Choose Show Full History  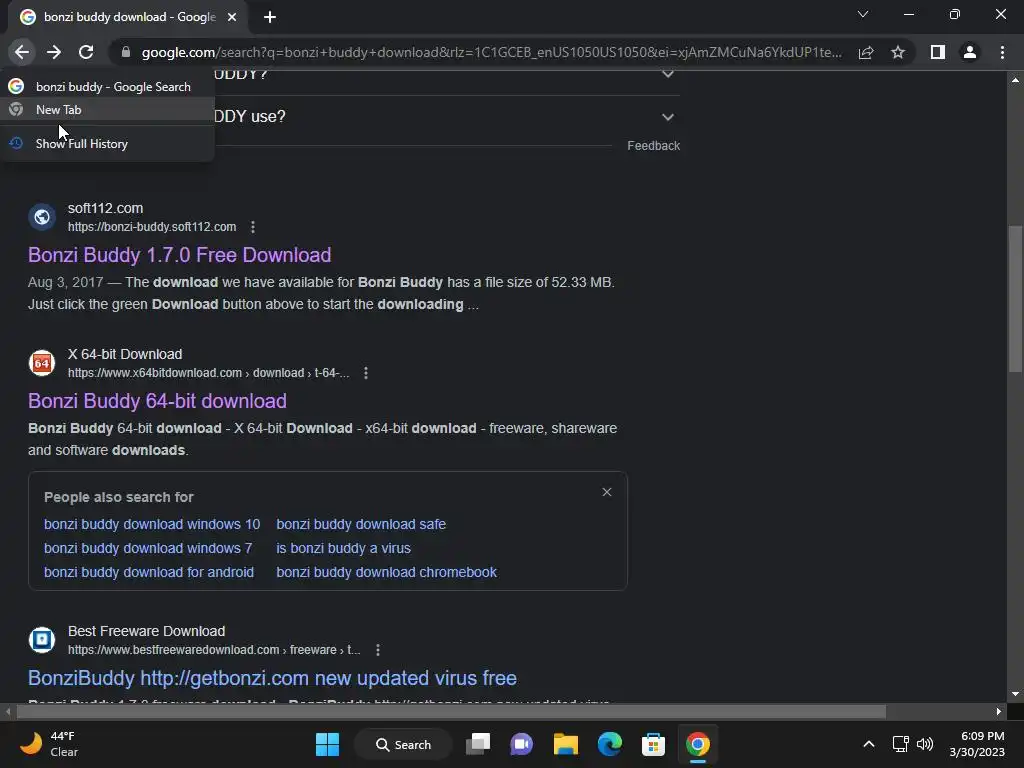click(x=107, y=144)
